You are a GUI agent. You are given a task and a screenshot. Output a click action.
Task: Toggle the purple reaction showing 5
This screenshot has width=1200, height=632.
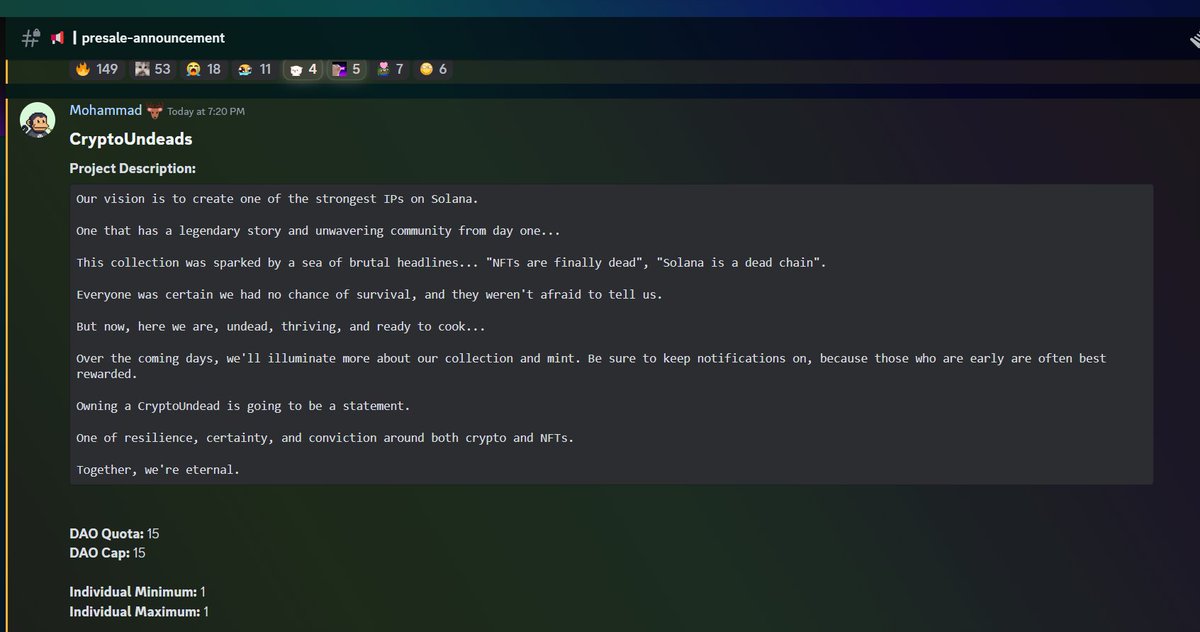346,69
